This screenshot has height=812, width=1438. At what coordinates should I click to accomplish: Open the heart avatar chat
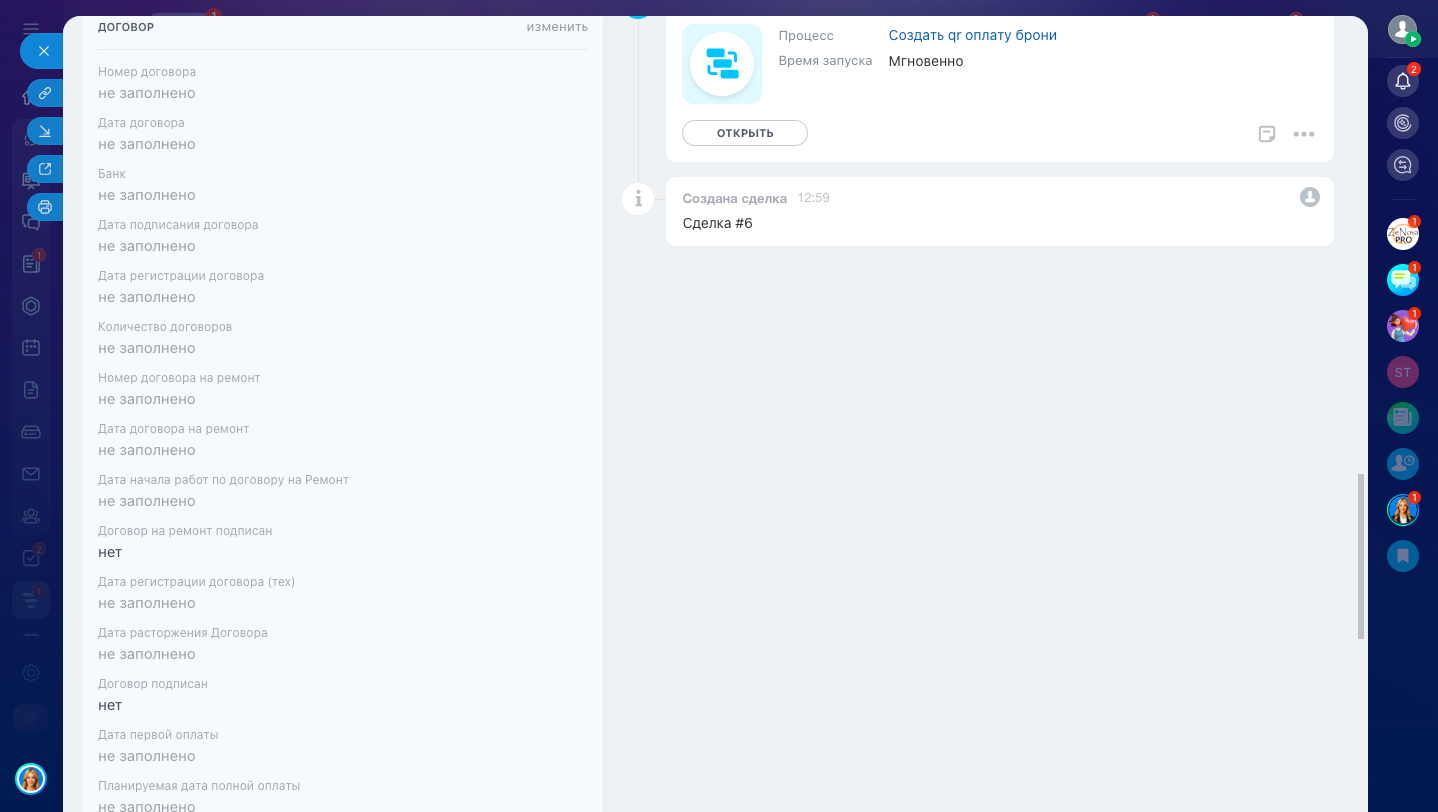tap(1403, 326)
